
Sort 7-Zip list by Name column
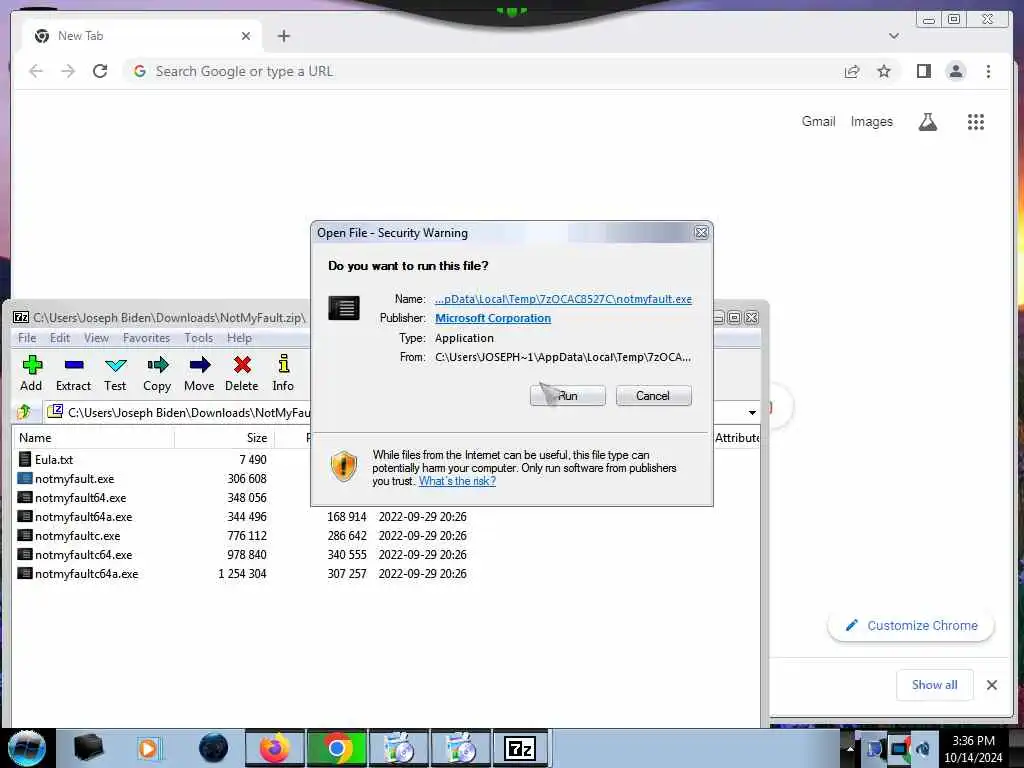point(93,438)
